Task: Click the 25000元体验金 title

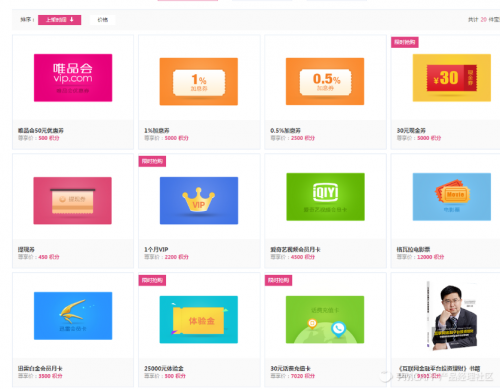Action: click(x=164, y=368)
